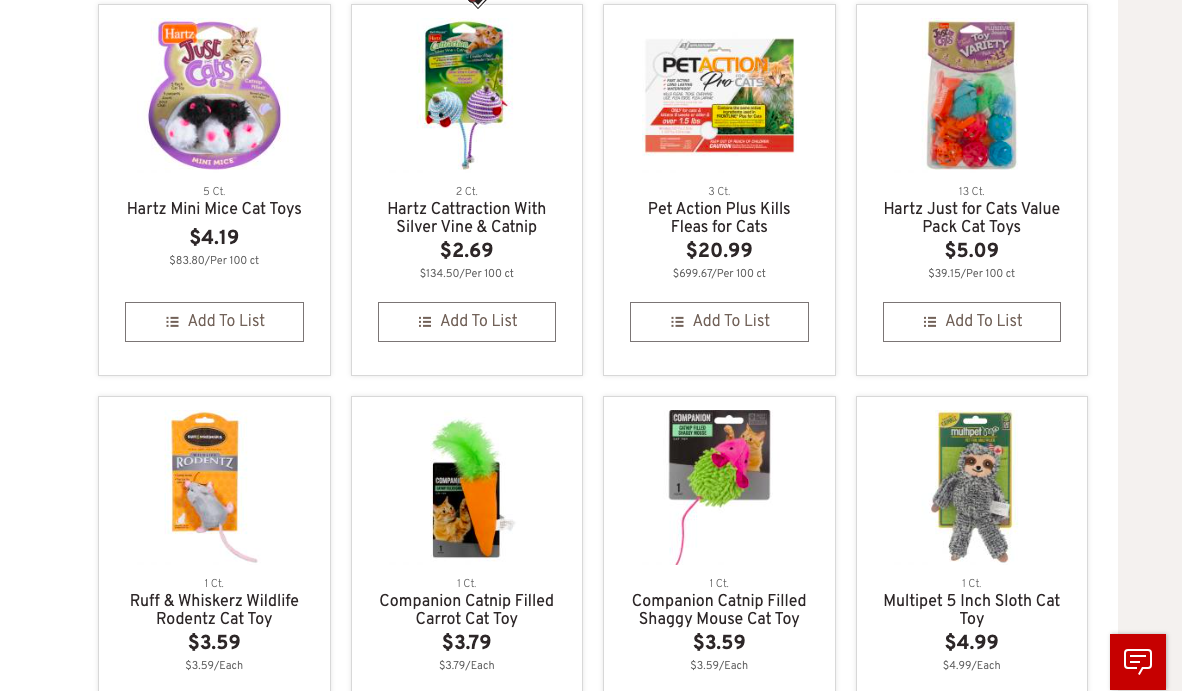Screen dimensions: 1182x691
Task: View Hartz Cattraction Silver Vine product image
Action: pyautogui.click(x=466, y=95)
